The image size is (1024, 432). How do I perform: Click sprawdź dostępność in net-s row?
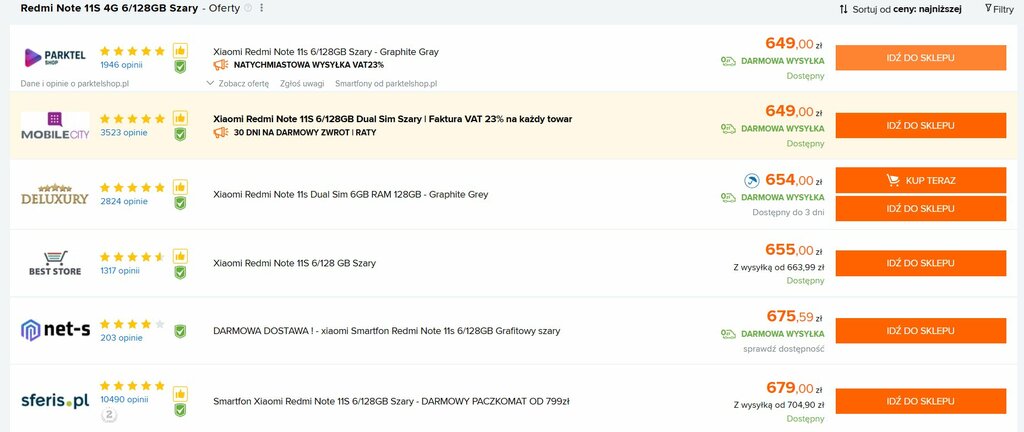pyautogui.click(x=784, y=348)
